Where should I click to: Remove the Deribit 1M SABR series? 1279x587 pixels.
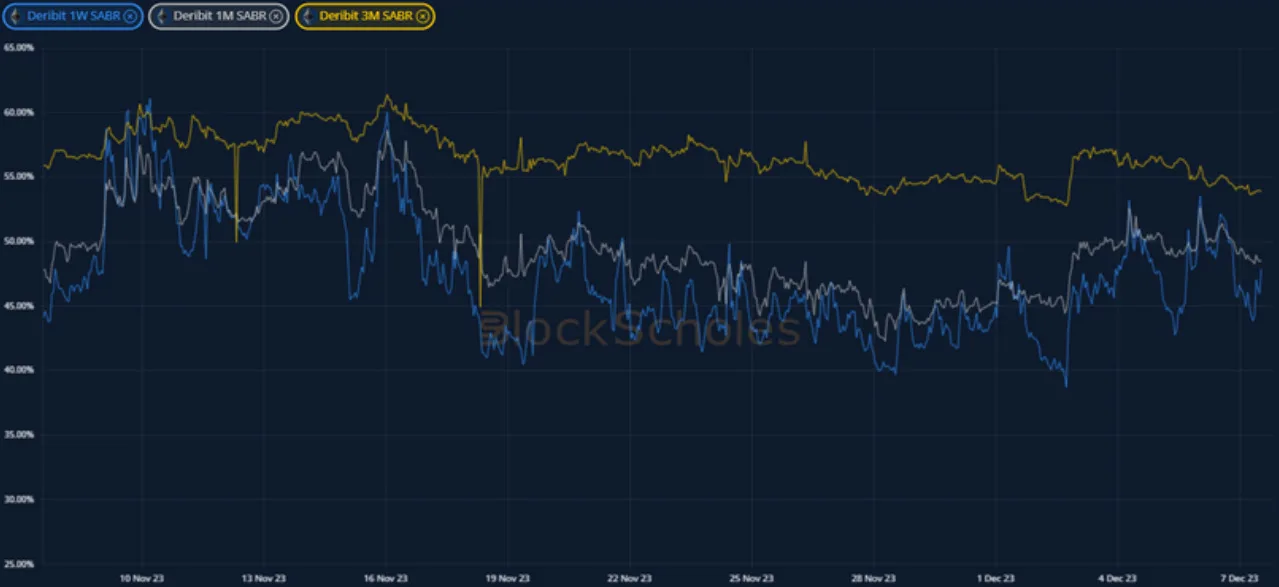coord(276,16)
